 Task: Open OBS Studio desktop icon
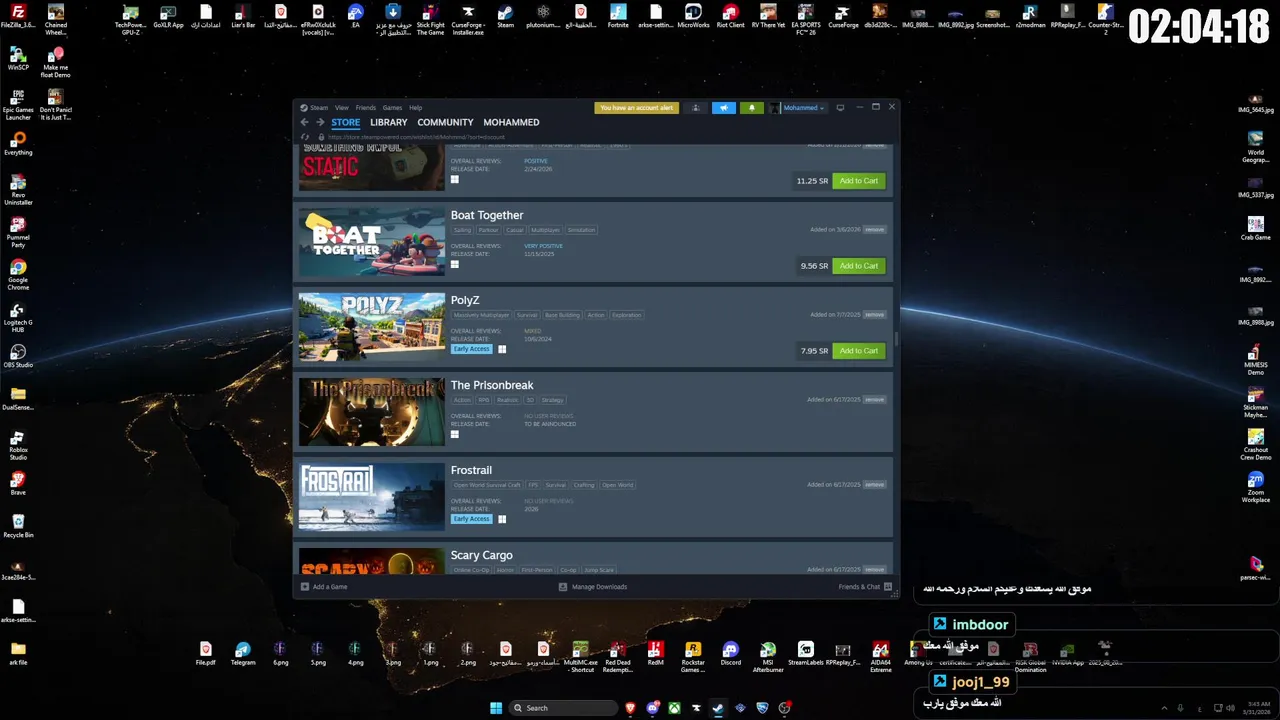(18, 357)
